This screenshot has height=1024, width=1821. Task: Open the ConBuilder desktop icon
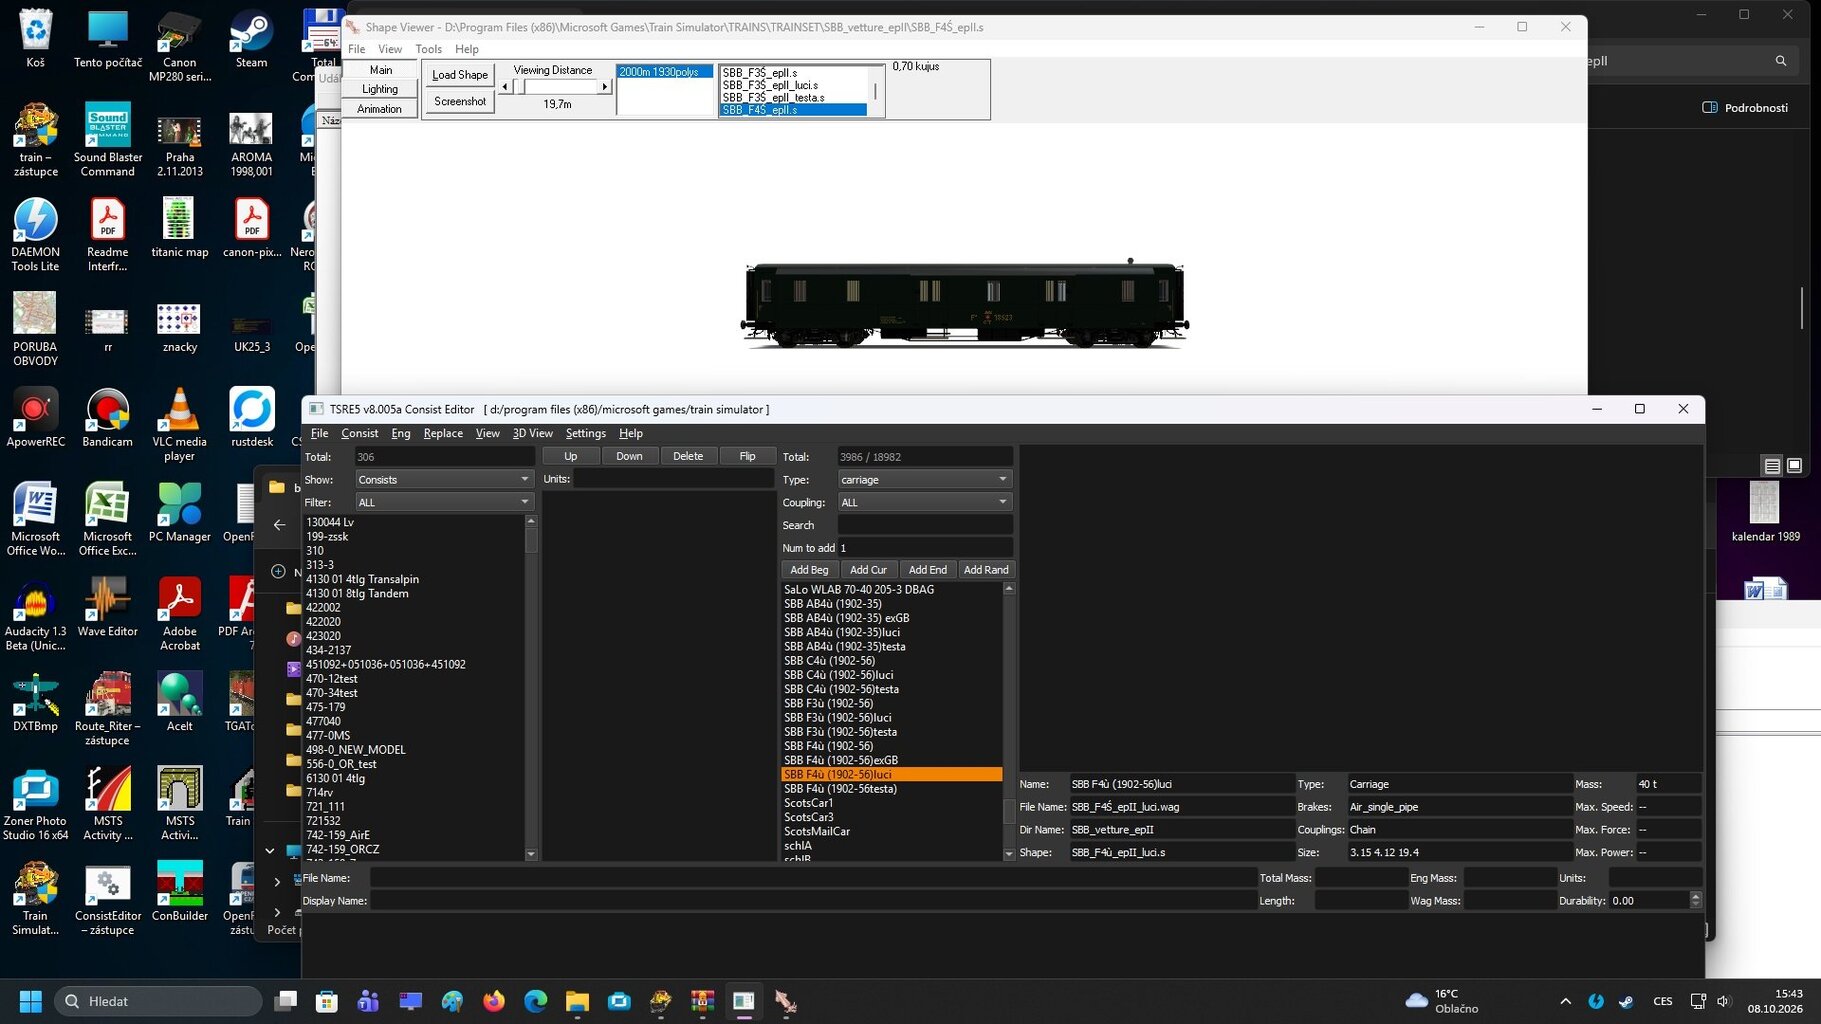(x=179, y=891)
